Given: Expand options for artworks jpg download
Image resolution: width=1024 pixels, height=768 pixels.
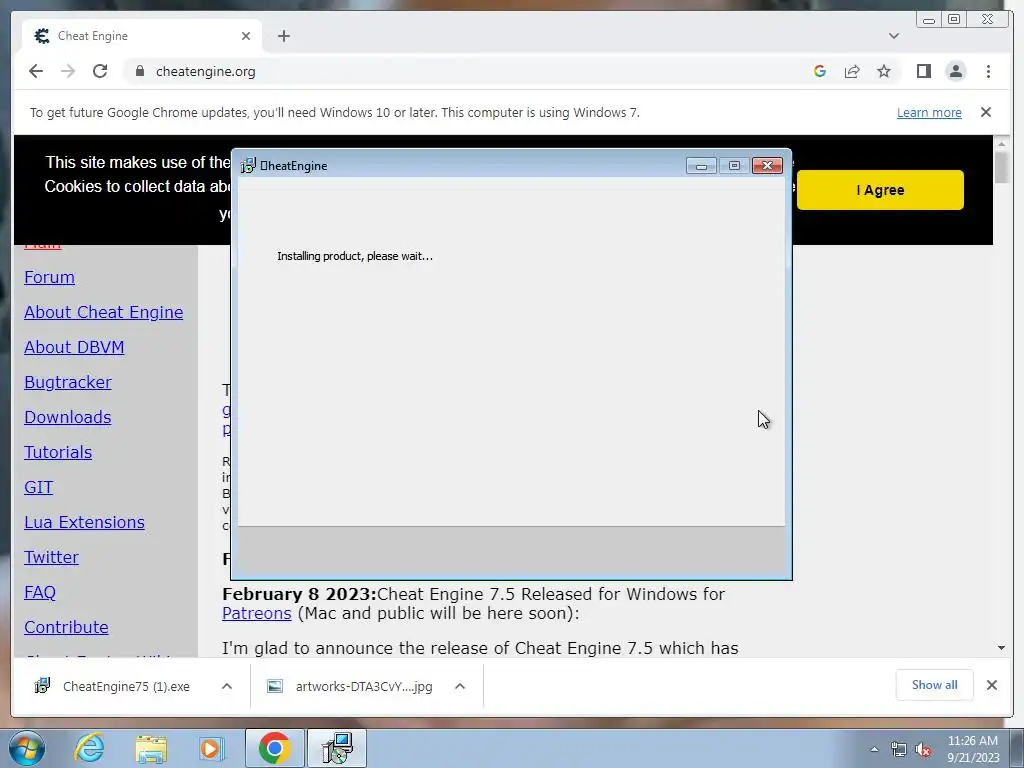Looking at the screenshot, I should [460, 686].
